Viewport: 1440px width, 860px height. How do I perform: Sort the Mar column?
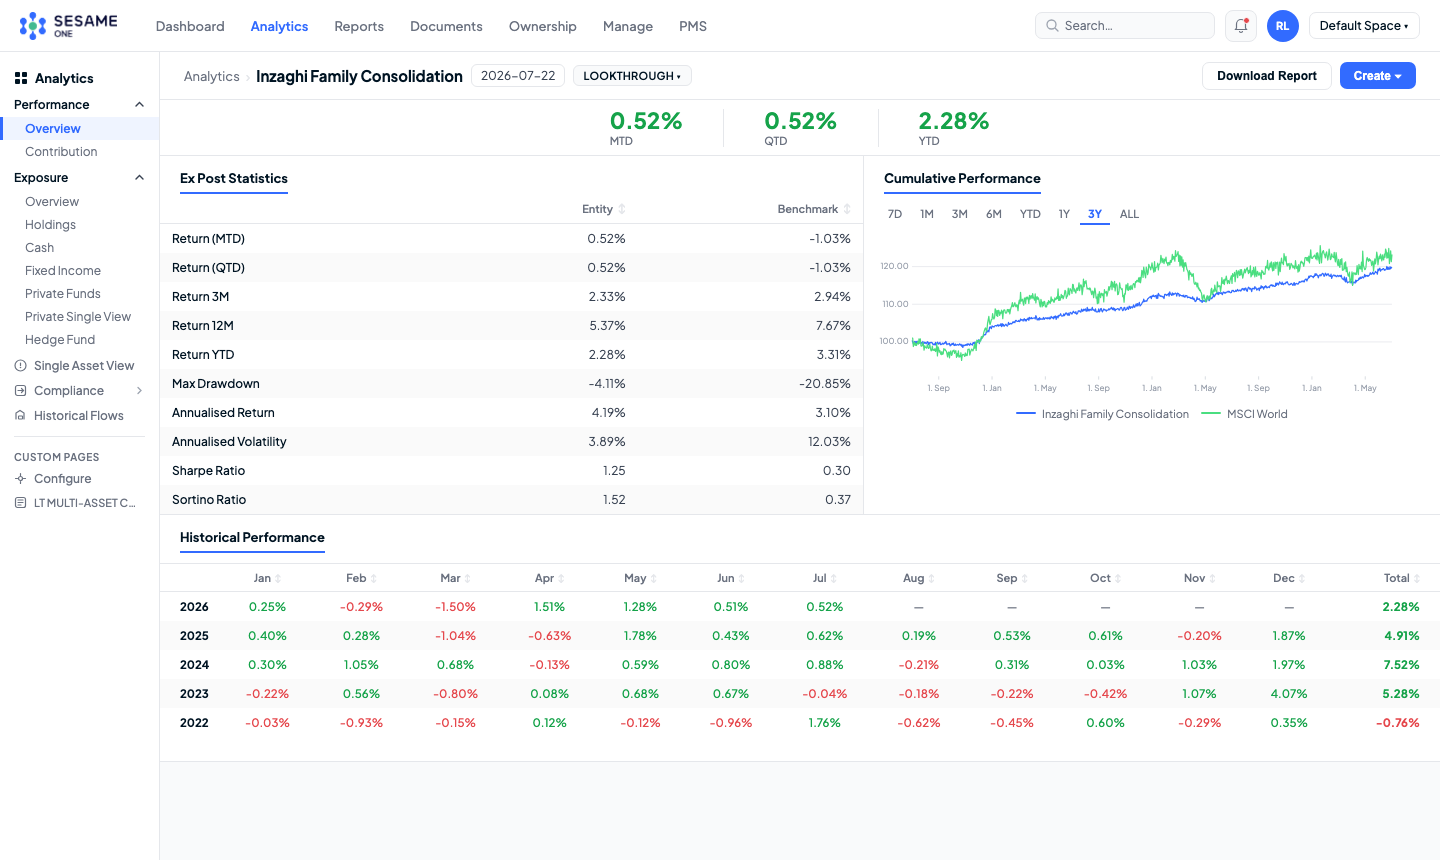pos(468,579)
